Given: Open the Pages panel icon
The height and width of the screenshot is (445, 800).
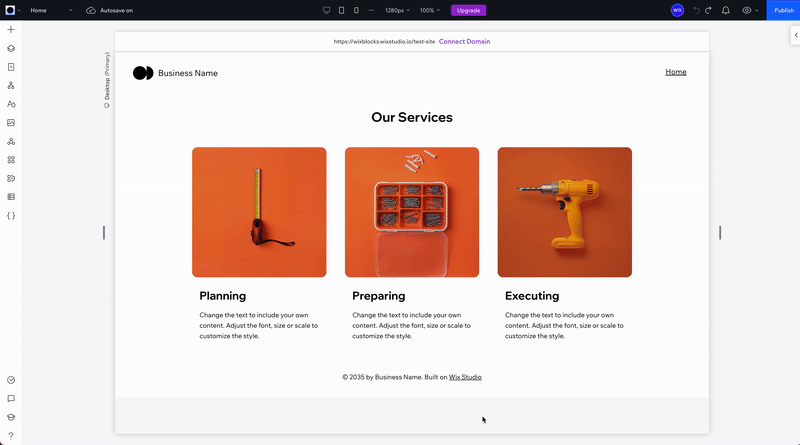Looking at the screenshot, I should tap(11, 67).
